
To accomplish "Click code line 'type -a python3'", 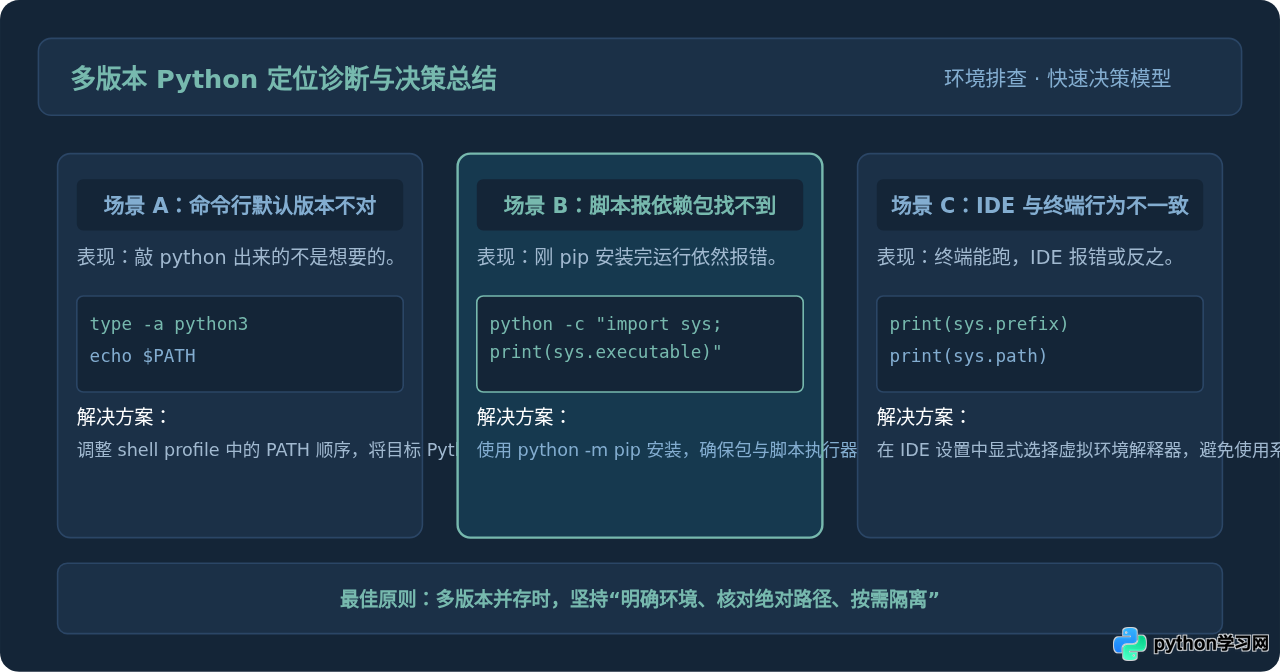I will (x=169, y=324).
